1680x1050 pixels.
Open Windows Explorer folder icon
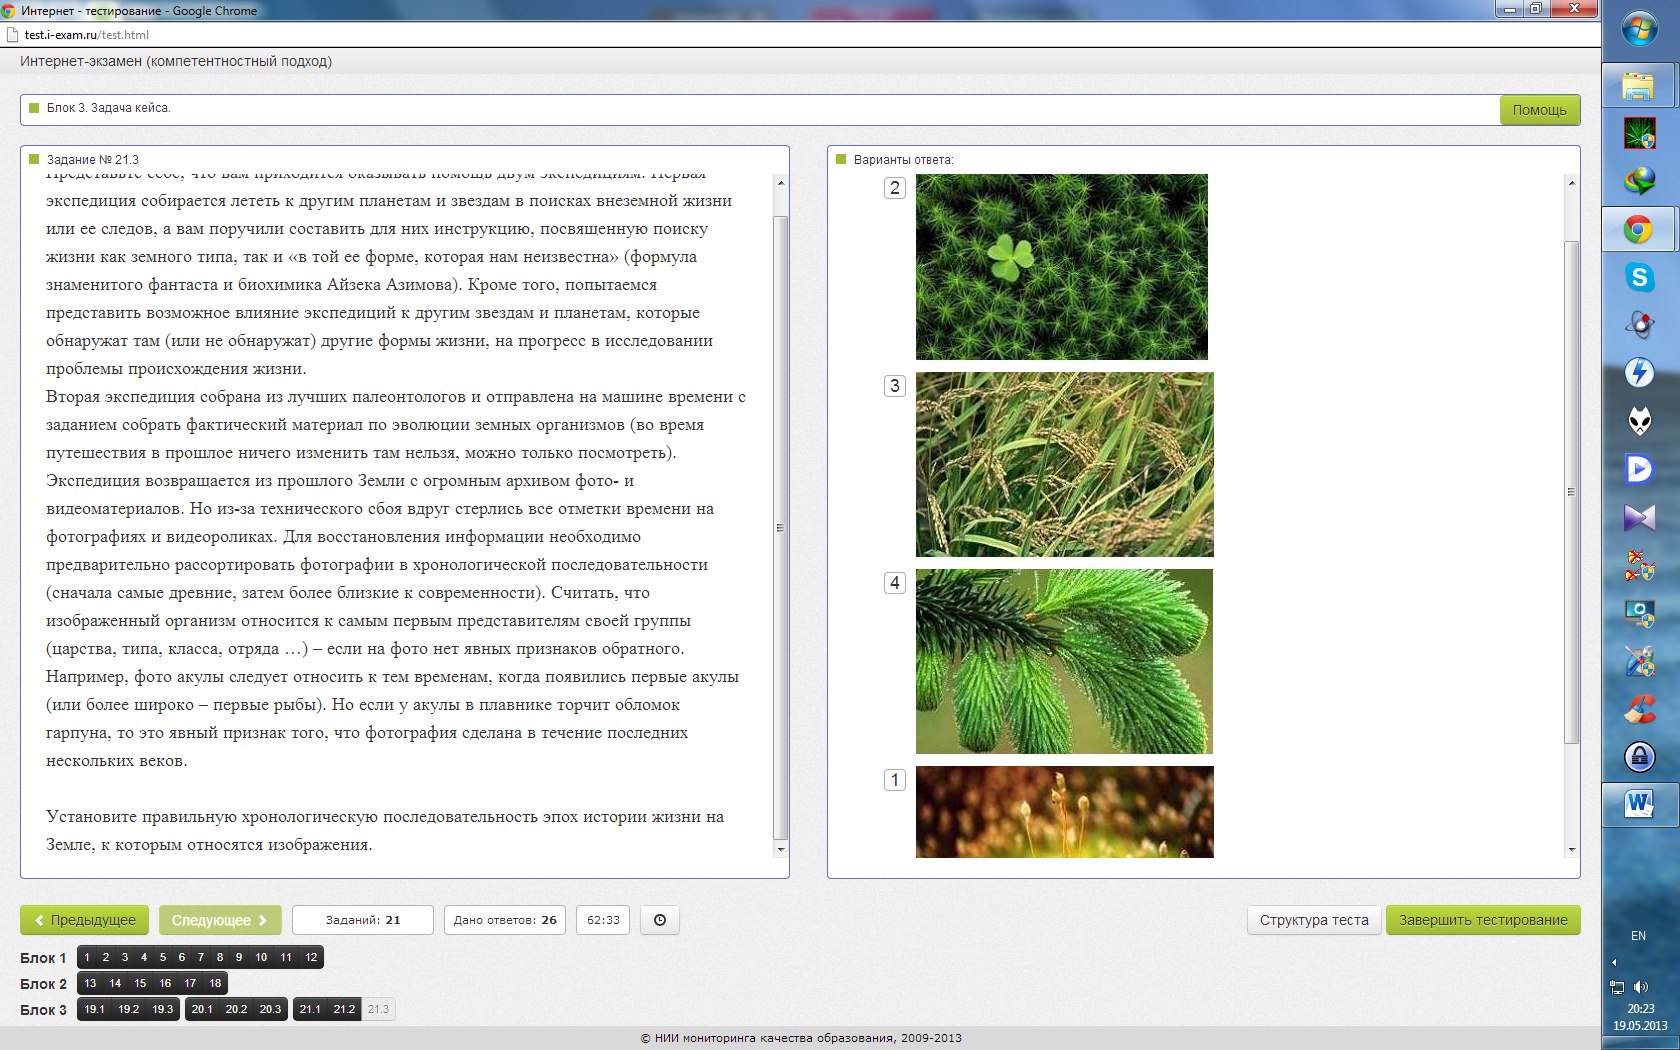[x=1639, y=86]
